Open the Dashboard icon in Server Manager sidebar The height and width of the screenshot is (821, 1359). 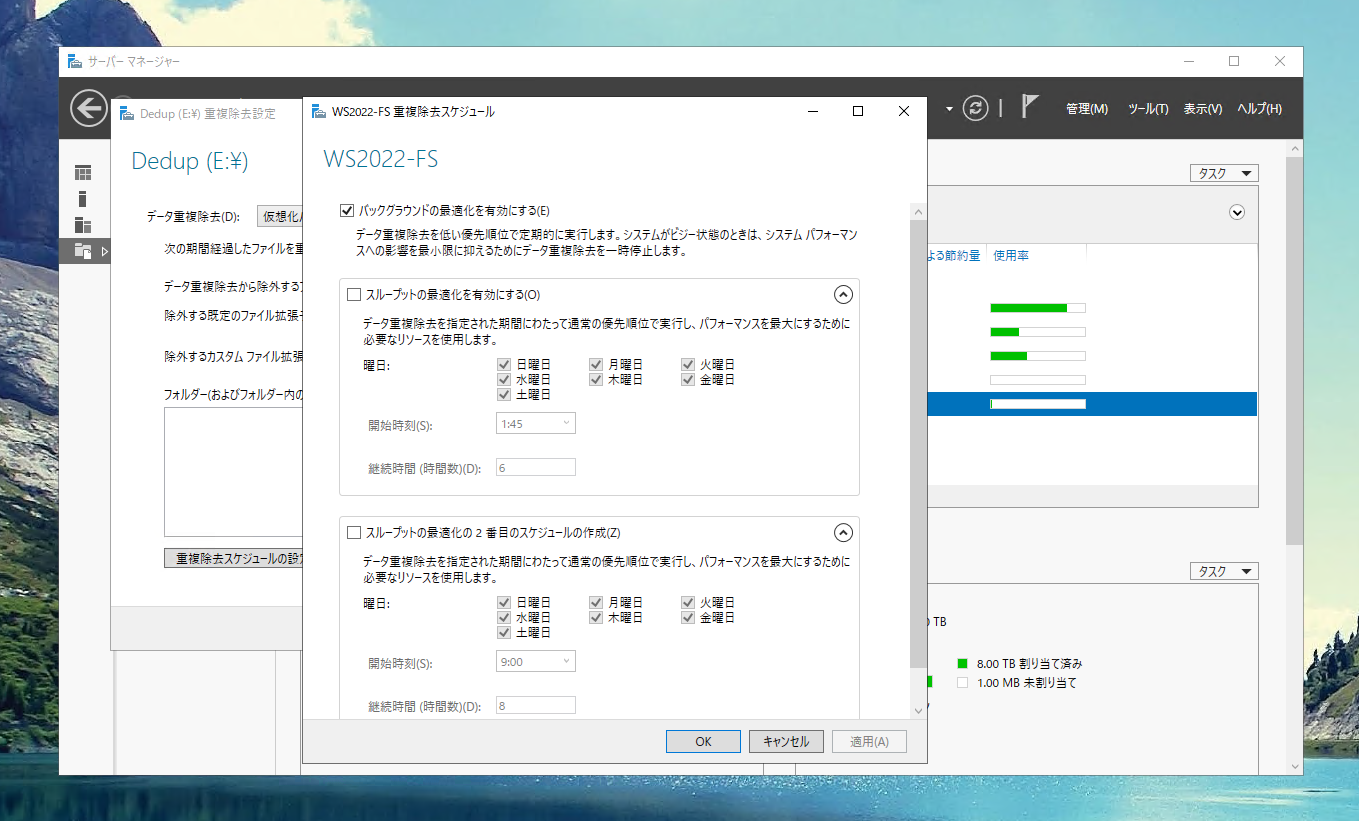coord(83,173)
